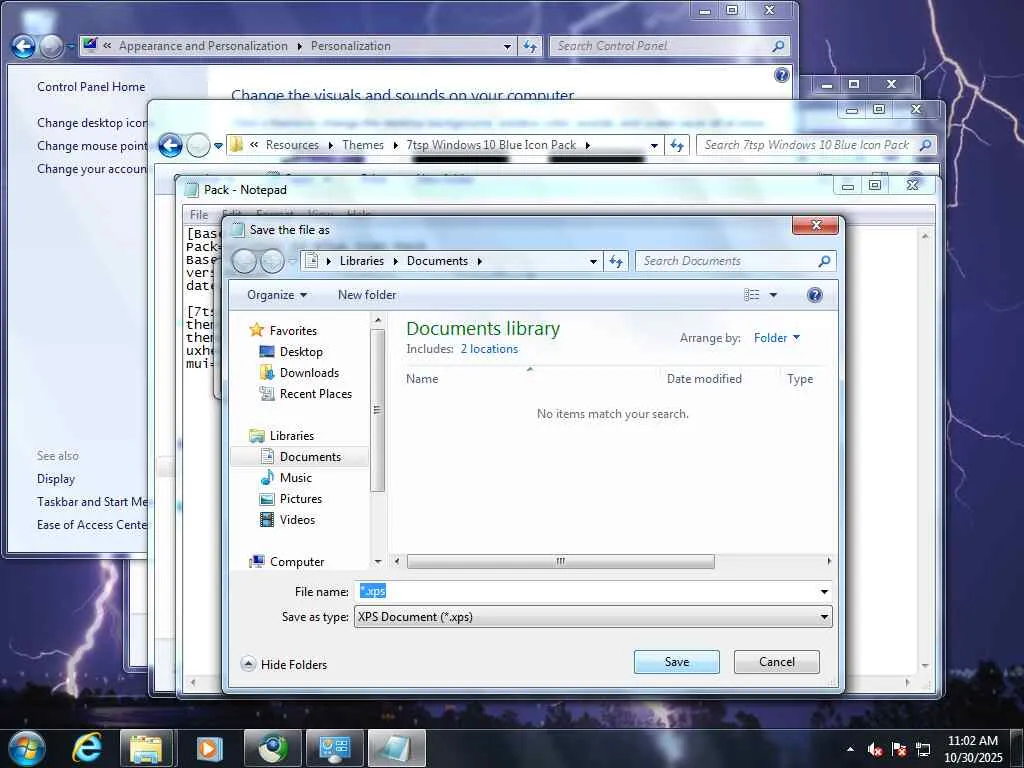Open Windows Media Player taskbar icon
Viewport: 1024px width, 768px height.
(x=209, y=749)
